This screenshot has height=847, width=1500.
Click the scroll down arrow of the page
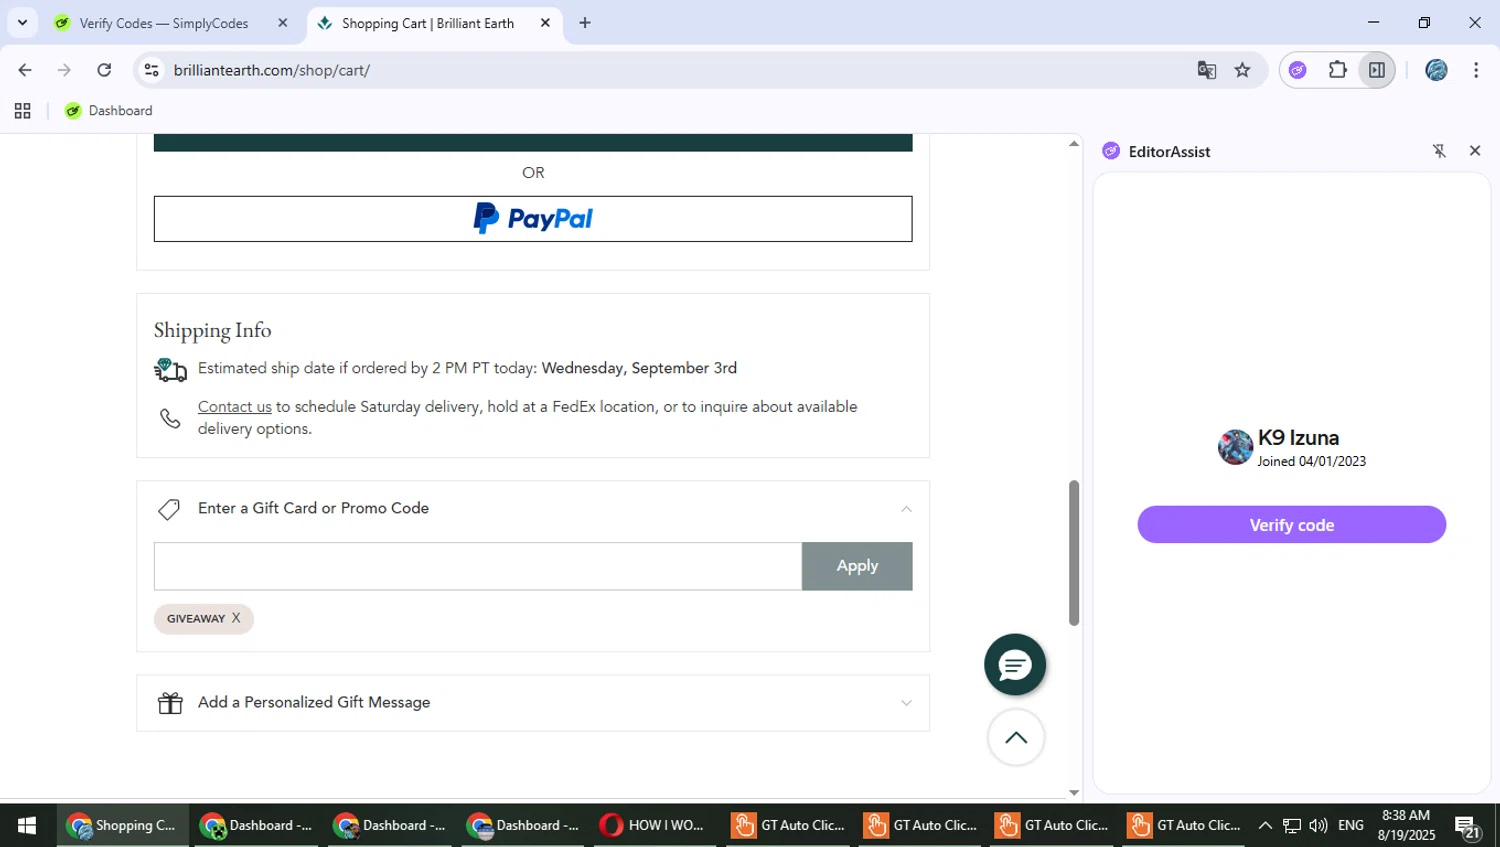[x=1074, y=792]
